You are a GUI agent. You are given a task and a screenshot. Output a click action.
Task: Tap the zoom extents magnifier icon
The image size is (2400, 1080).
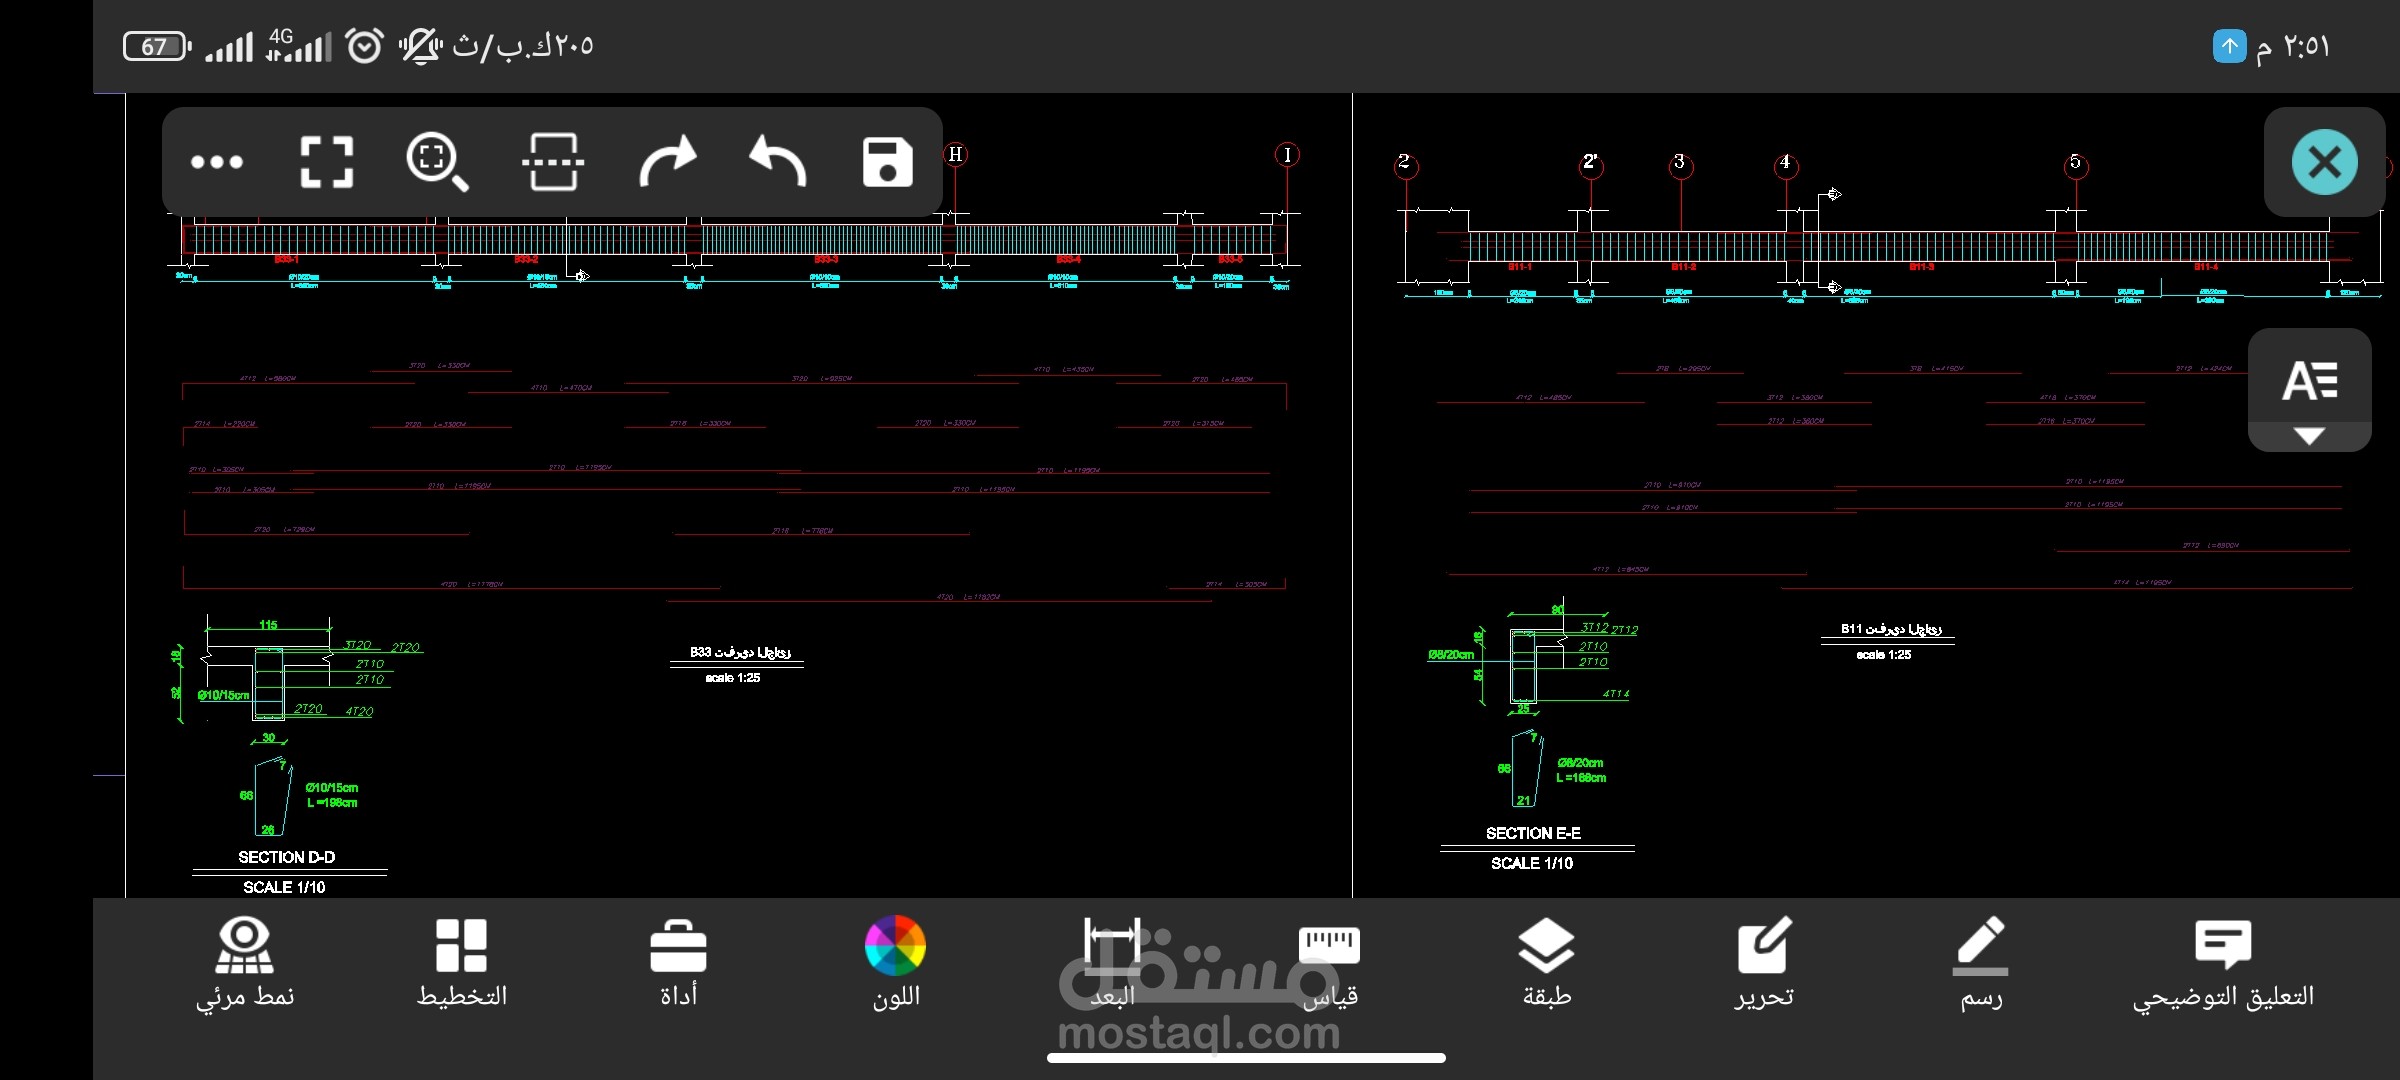pos(437,162)
